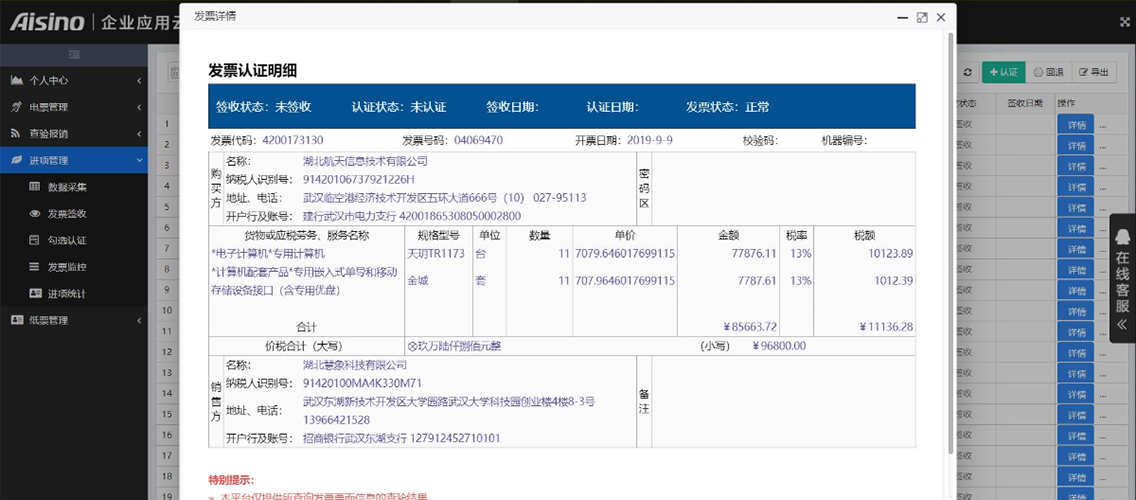Click amount 77876.11
Viewport: 1136px width, 500px height.
[x=753, y=254]
